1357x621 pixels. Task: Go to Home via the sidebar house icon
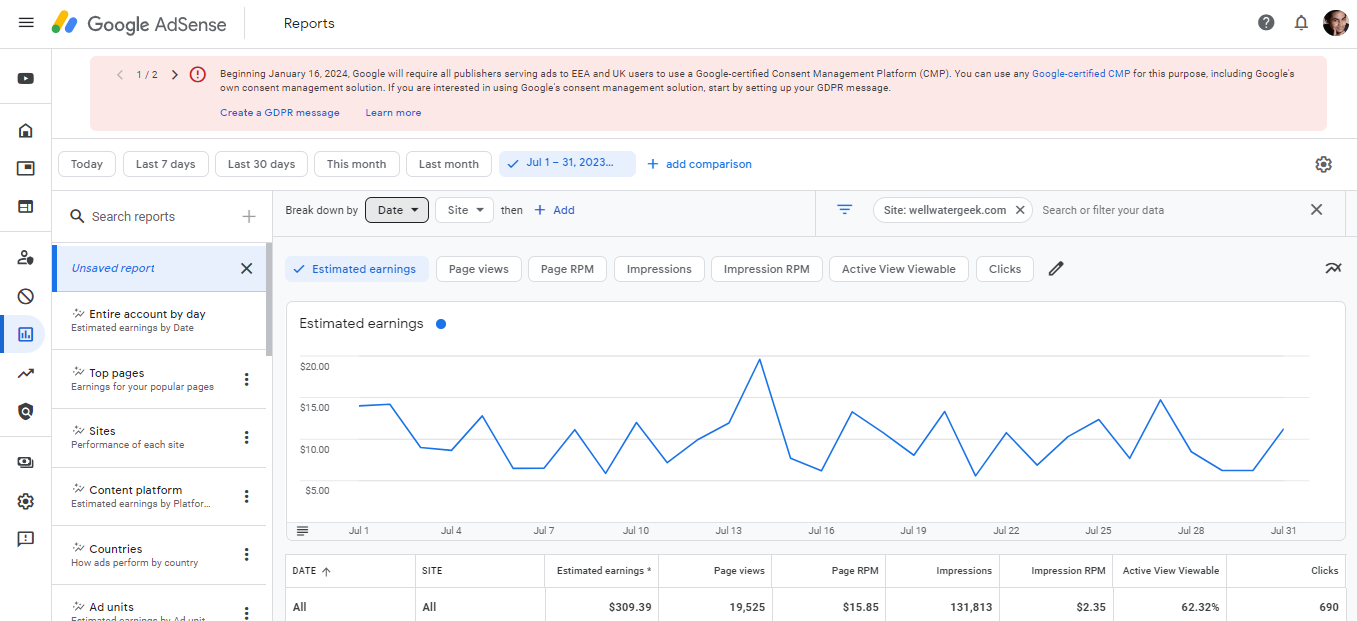(26, 130)
